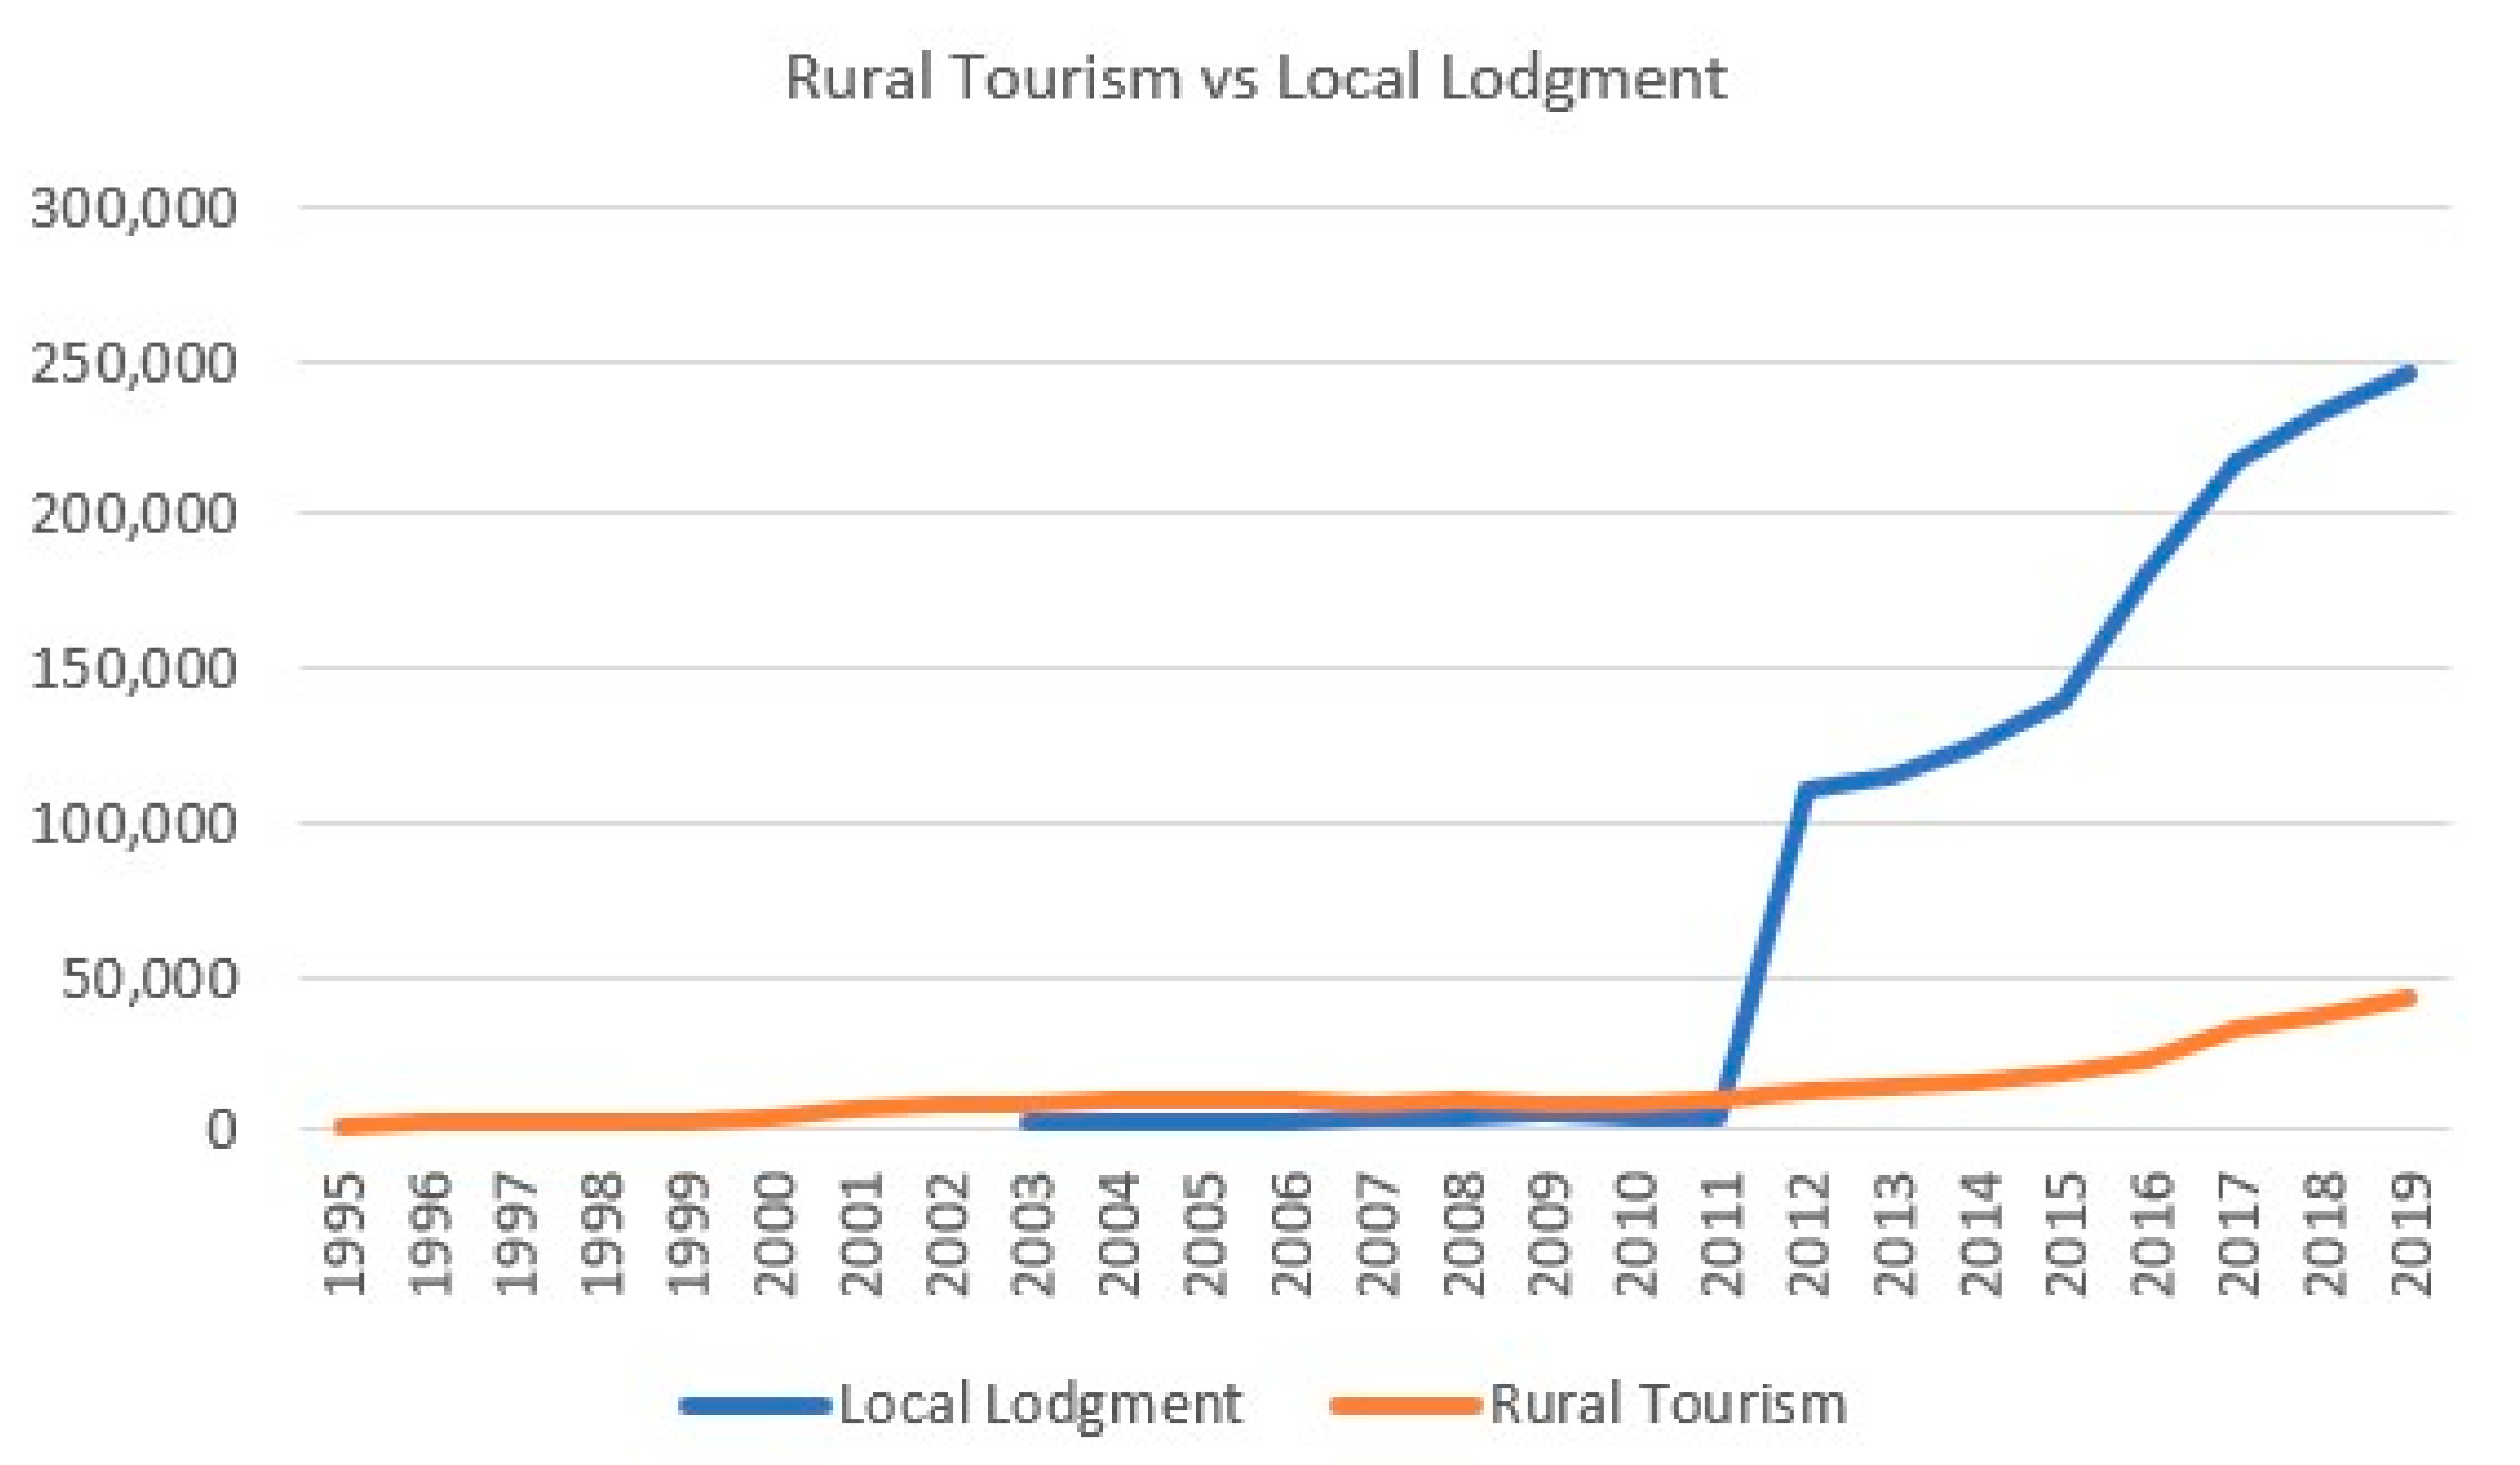Viewport: 2520px width, 1465px height.
Task: Click the 1995 x-axis year label
Action: point(346,1234)
